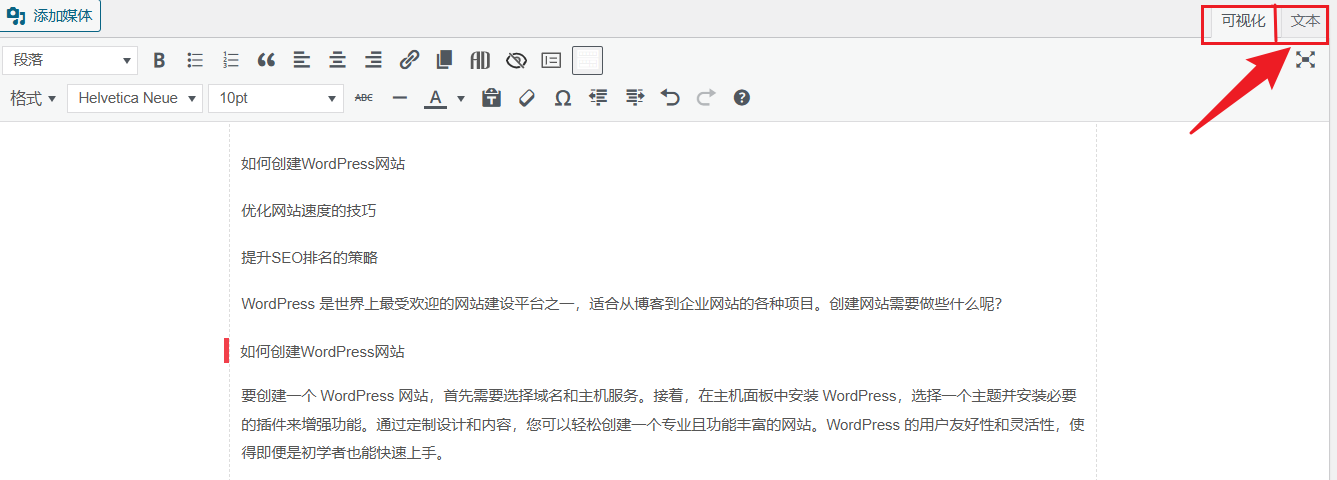Click the first 如何创建WordPress网站 line

point(323,164)
